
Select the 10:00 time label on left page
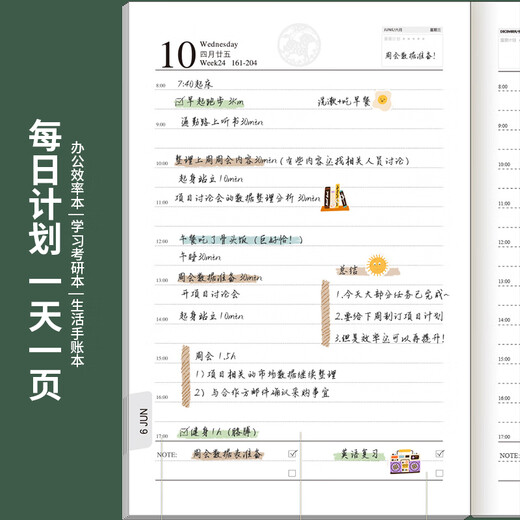tap(162, 163)
